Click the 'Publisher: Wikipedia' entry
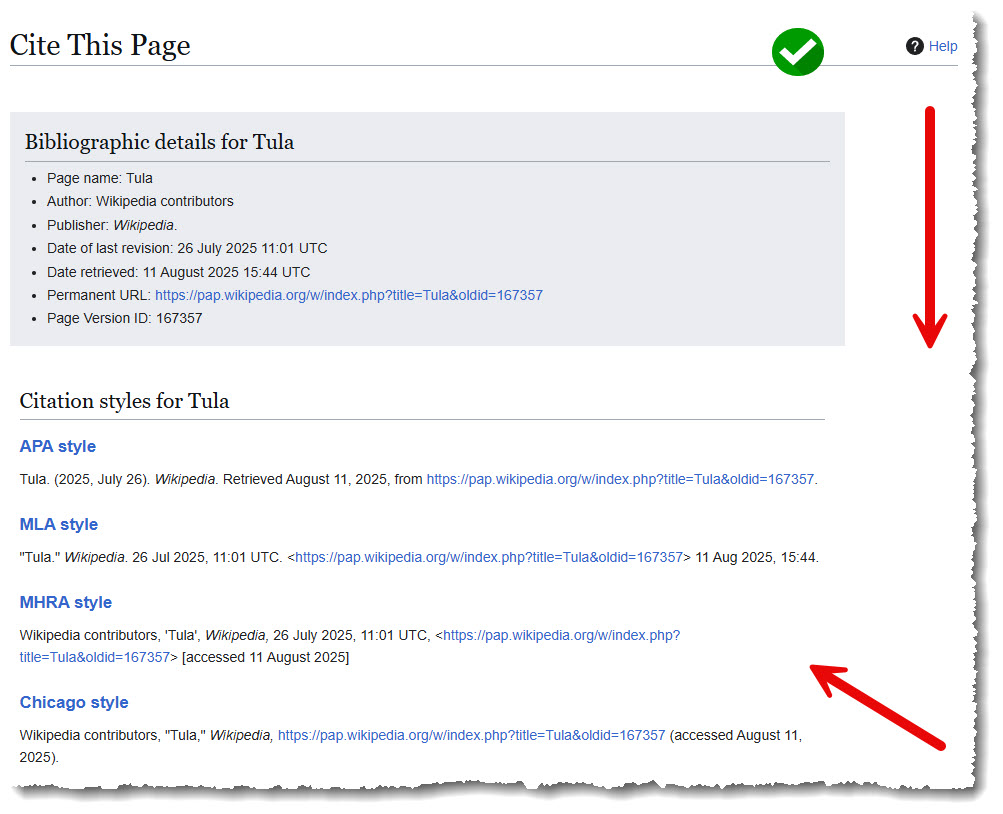Screen dimensions: 1003x814 112,225
